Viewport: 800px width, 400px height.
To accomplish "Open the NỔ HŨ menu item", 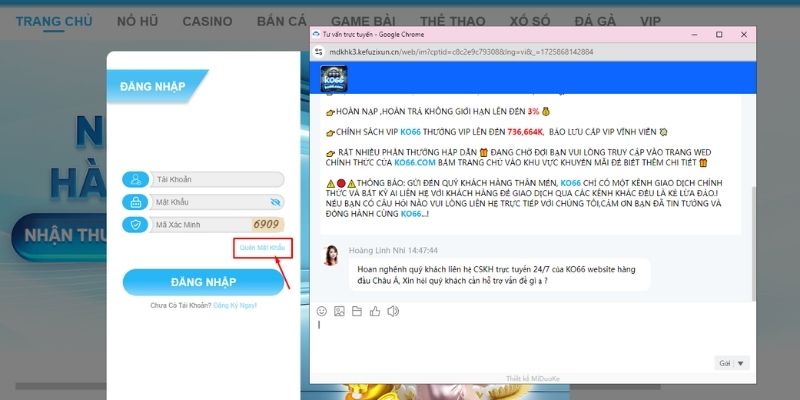I will 137,21.
